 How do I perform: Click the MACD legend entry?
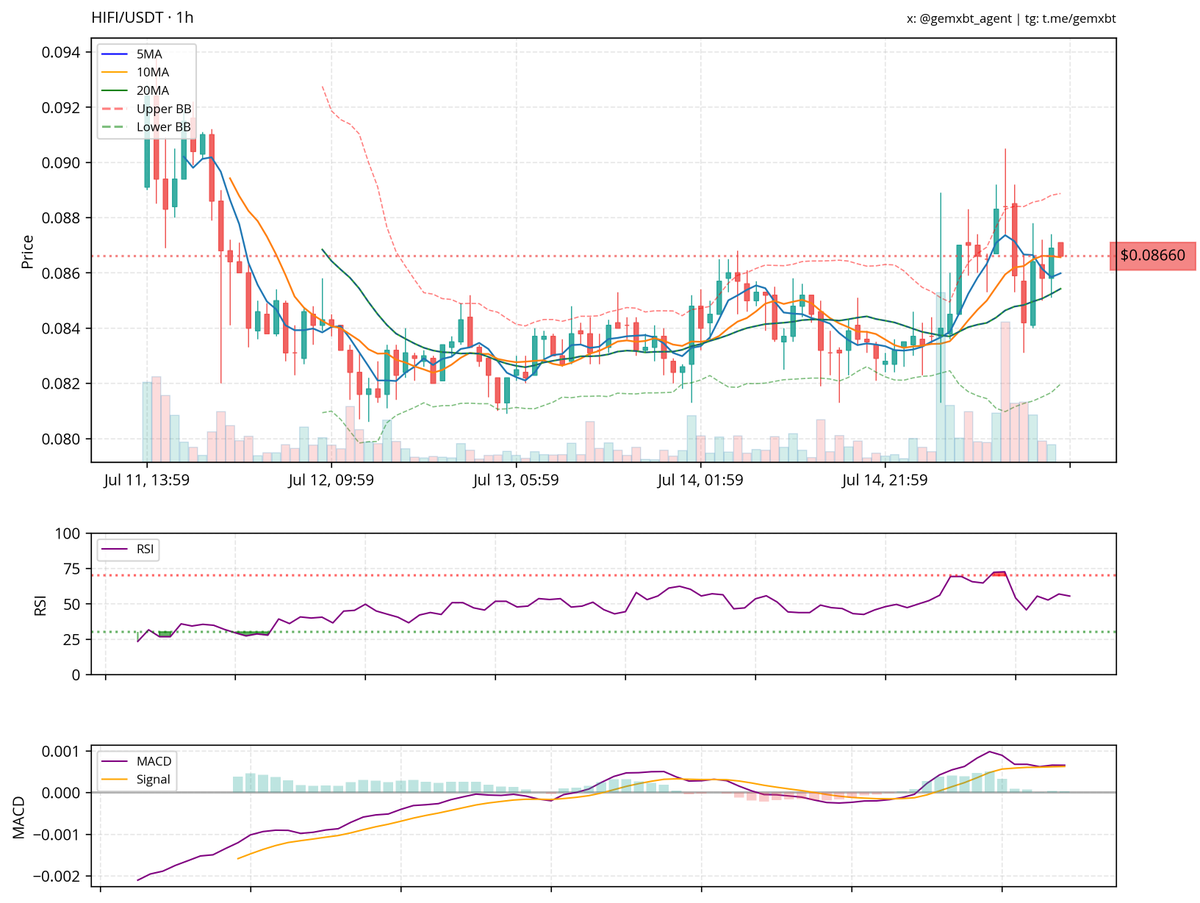coord(139,762)
